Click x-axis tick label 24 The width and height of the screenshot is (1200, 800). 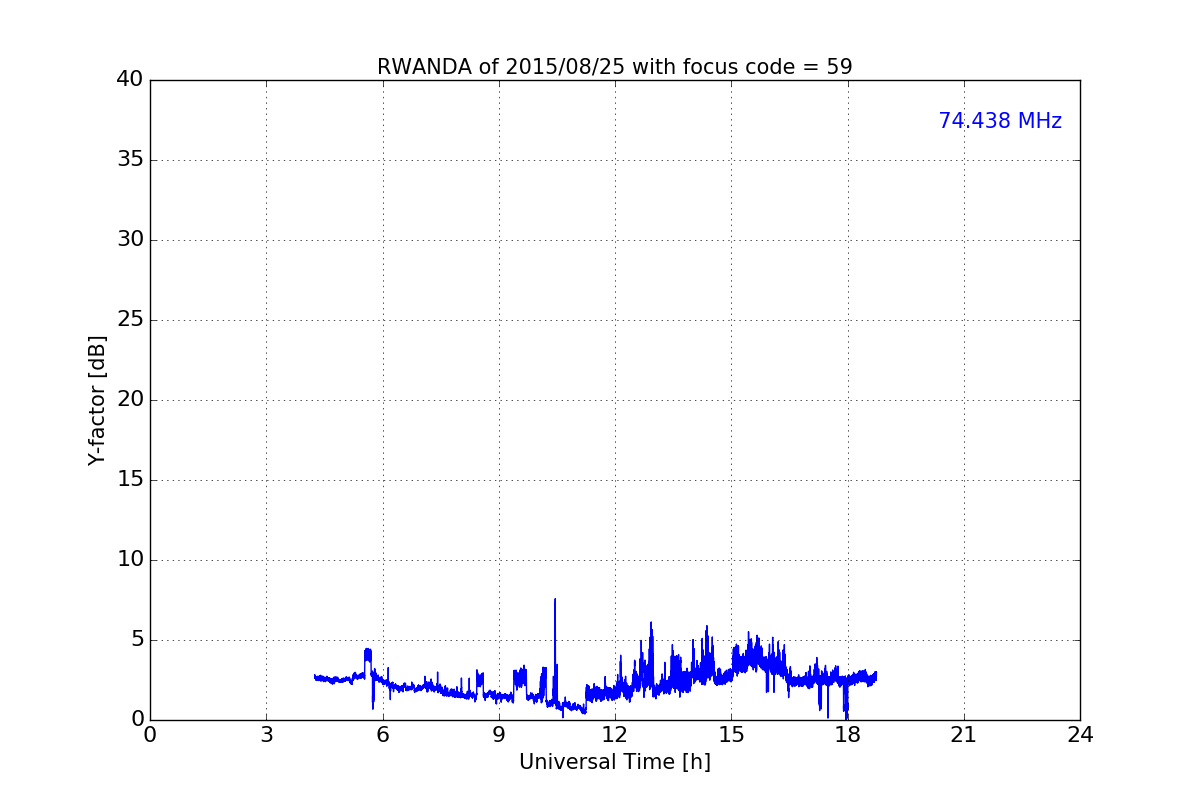(x=1080, y=735)
